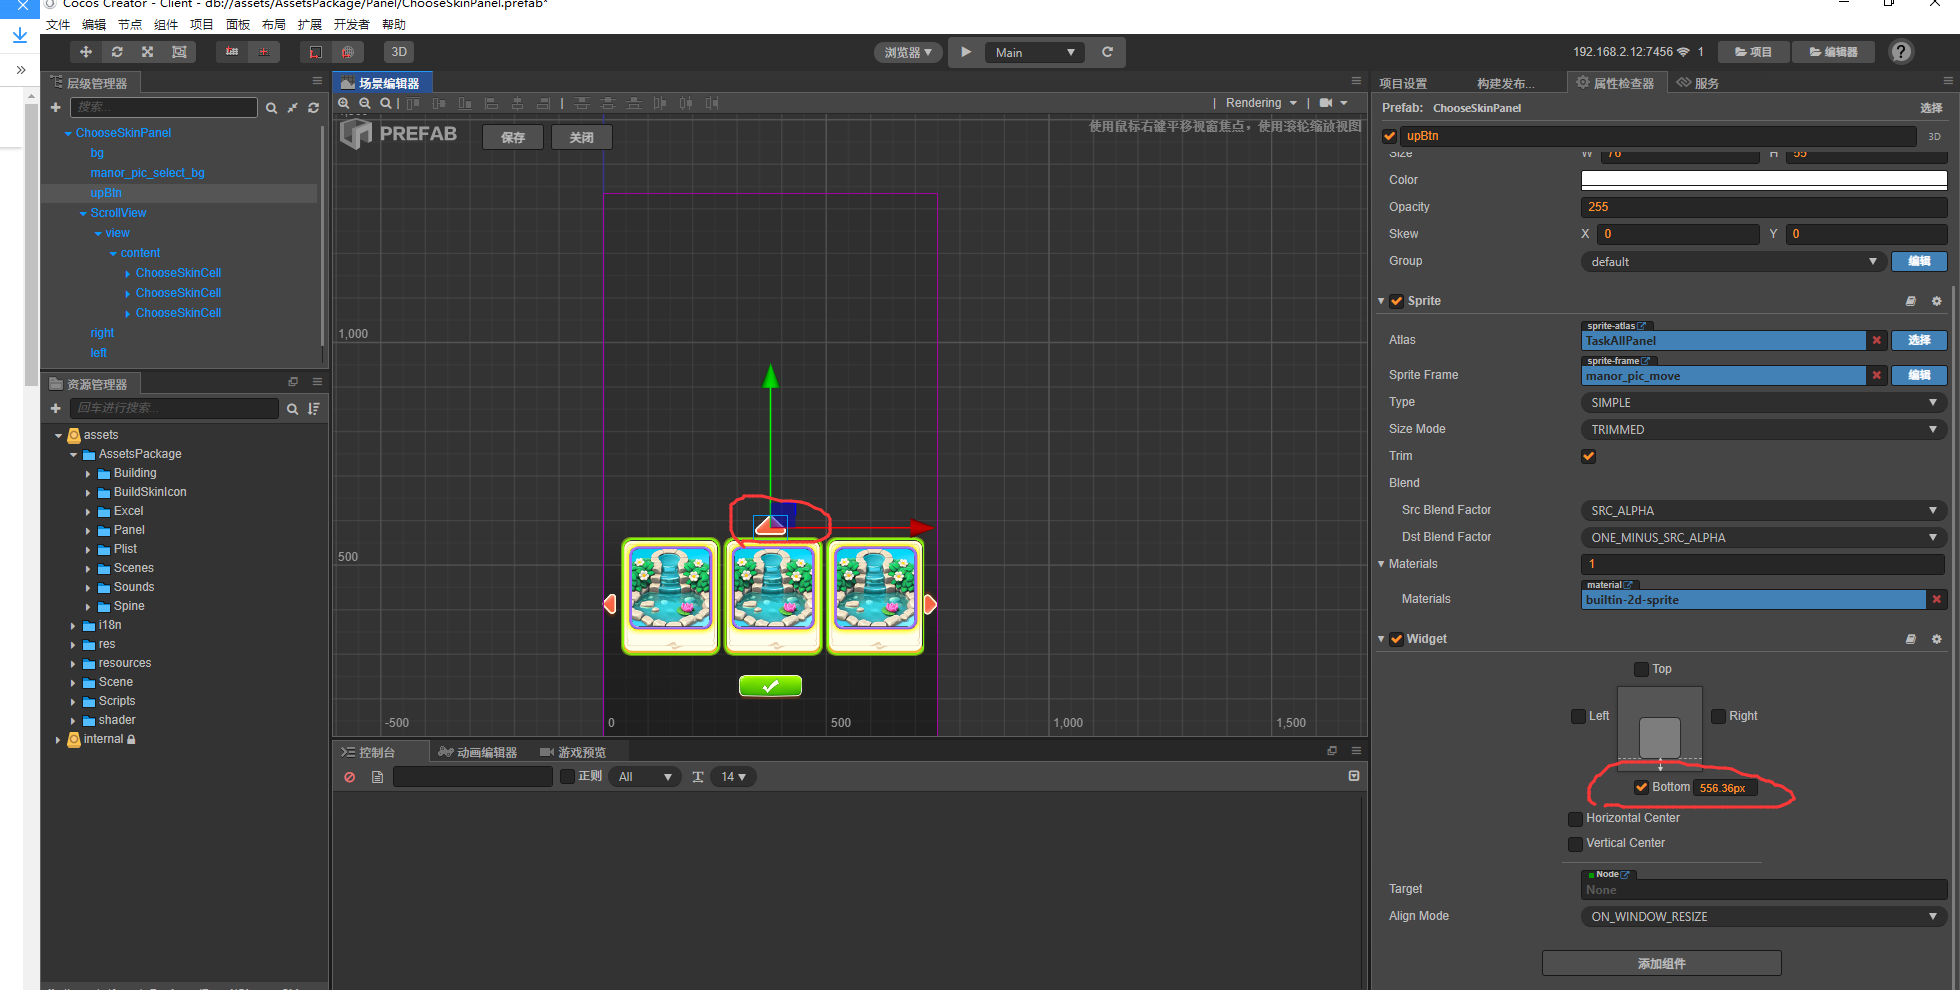Toggle the Widget Top alignment checkbox
Viewport: 1960px width, 990px height.
tap(1641, 669)
